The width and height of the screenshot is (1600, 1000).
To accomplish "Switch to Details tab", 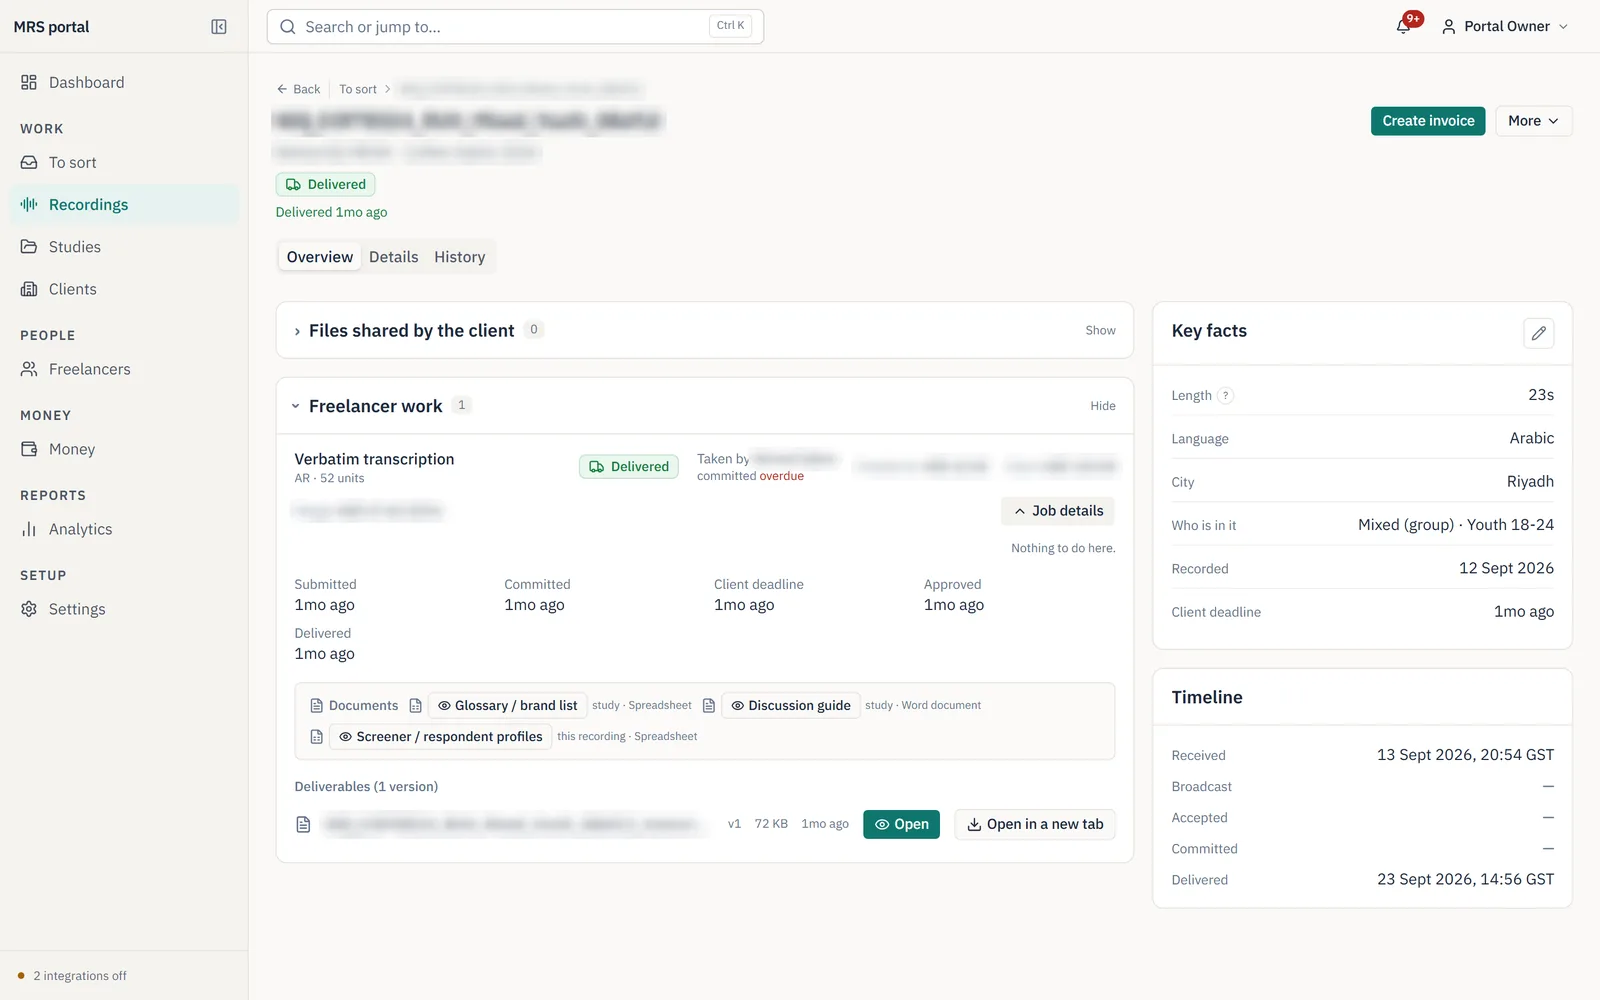I will (x=393, y=257).
